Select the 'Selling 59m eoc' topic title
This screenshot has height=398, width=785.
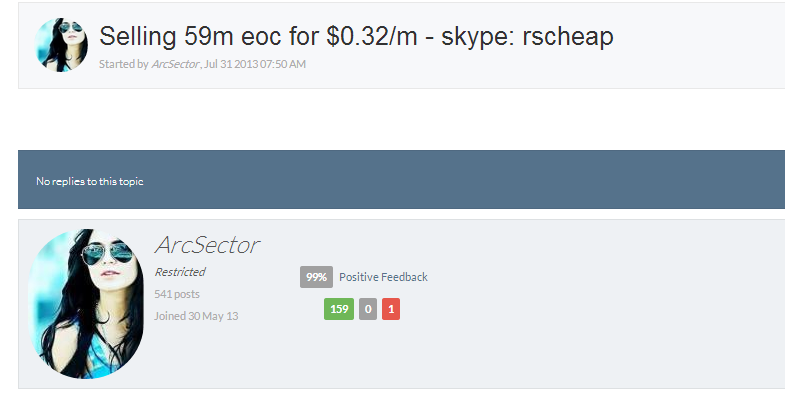[x=356, y=36]
